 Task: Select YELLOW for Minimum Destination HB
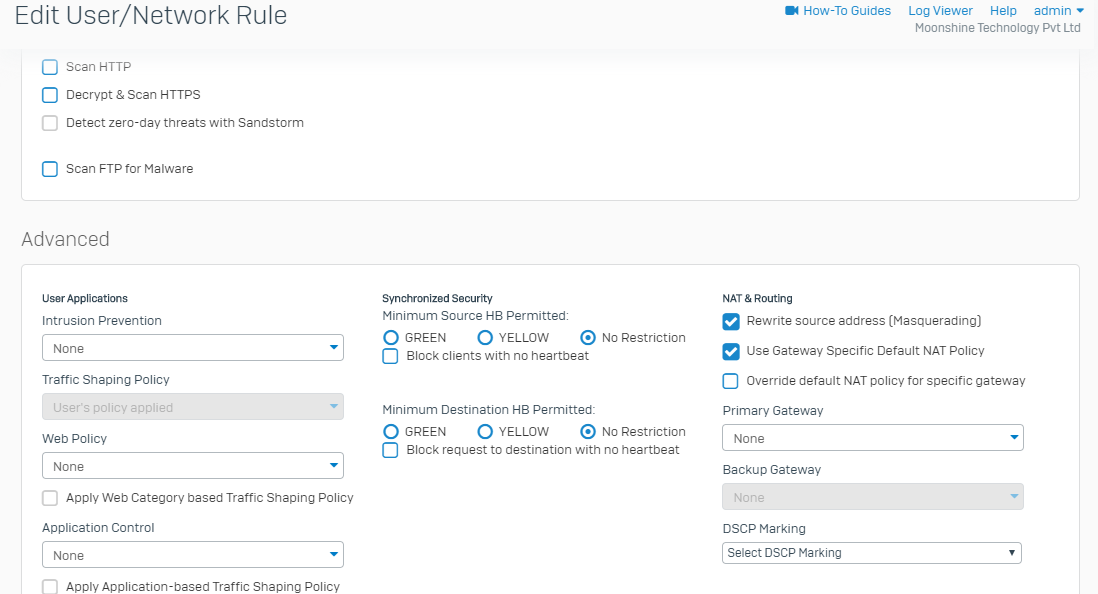pyautogui.click(x=485, y=431)
